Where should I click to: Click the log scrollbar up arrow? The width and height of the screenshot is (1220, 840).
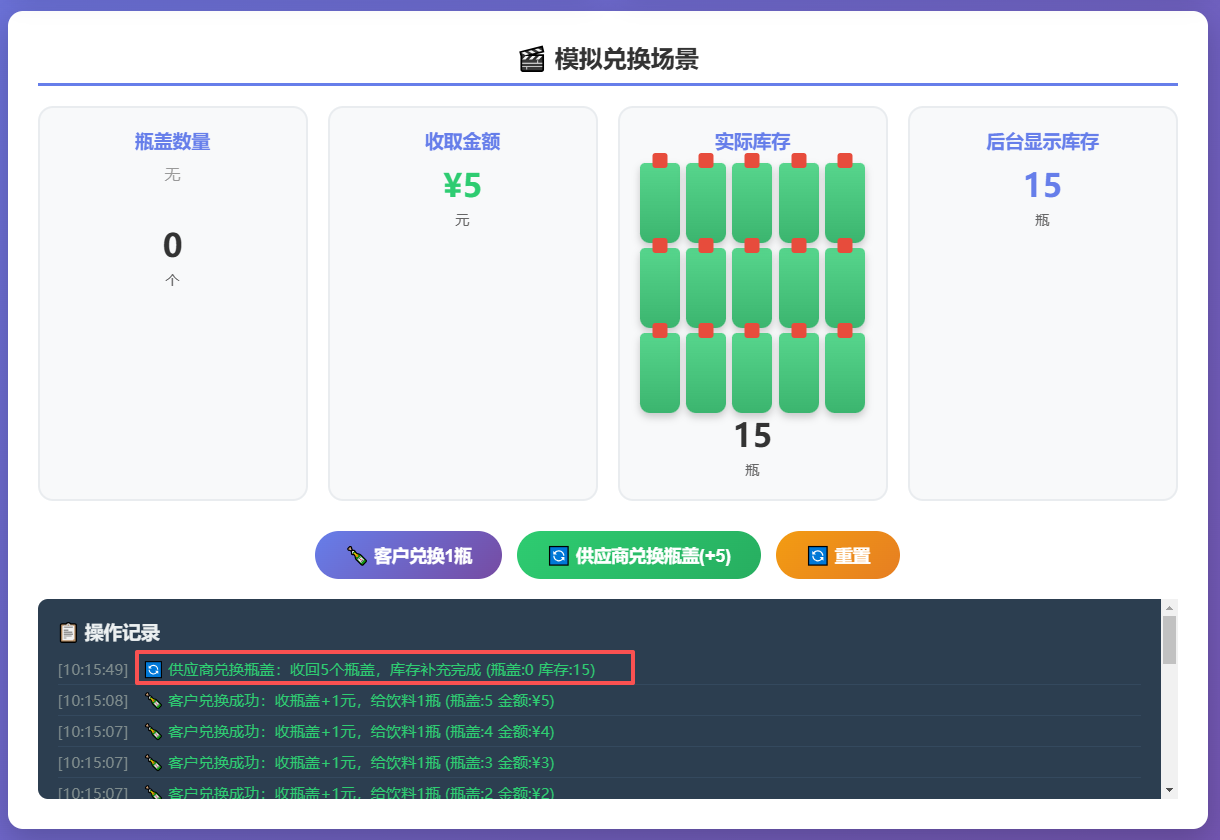1169,608
